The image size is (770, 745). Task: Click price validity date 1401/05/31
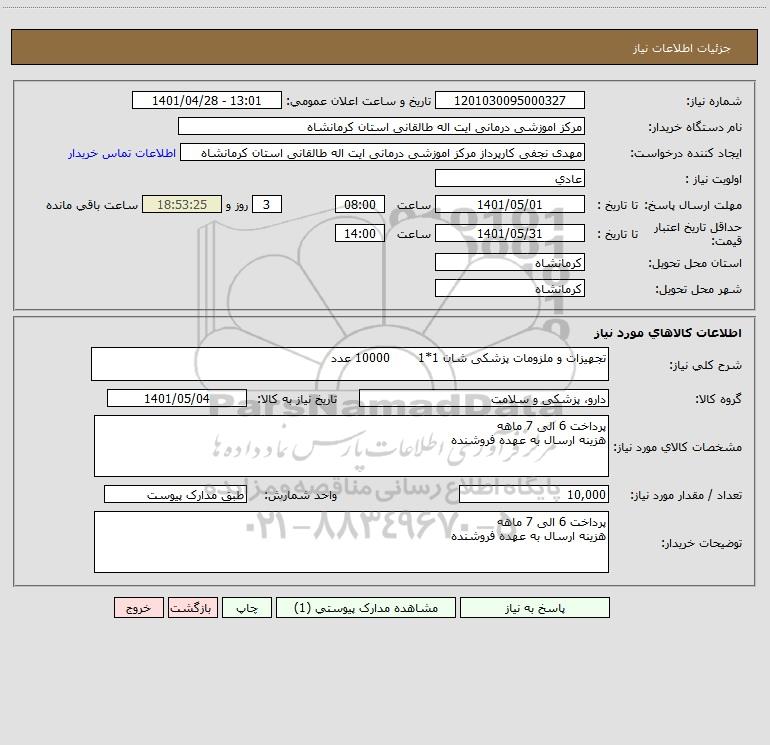click(510, 233)
